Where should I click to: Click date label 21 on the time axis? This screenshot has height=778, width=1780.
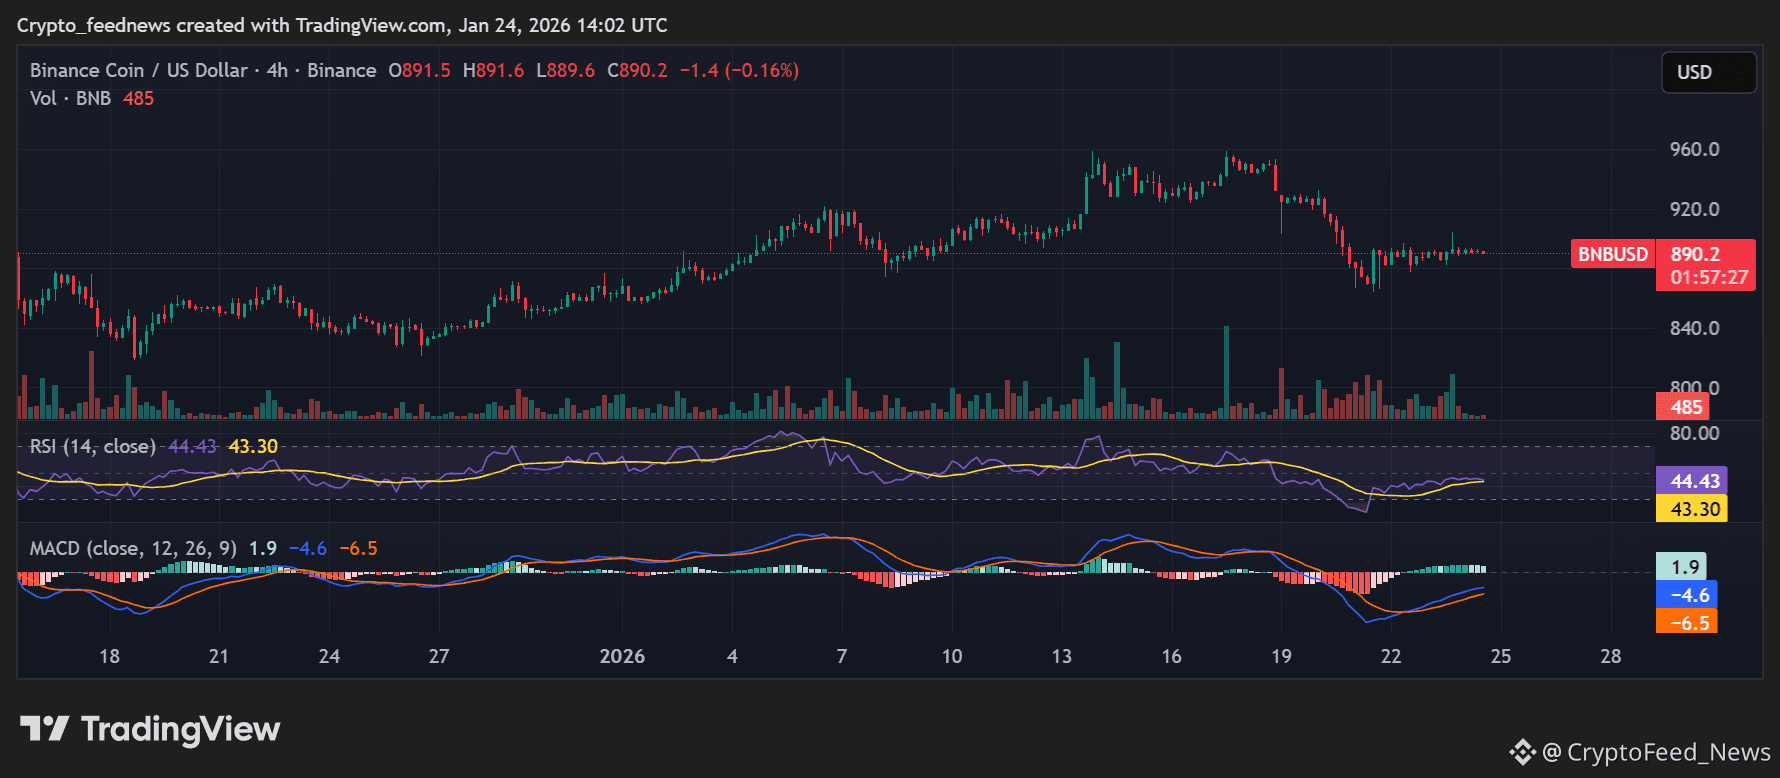(x=219, y=656)
